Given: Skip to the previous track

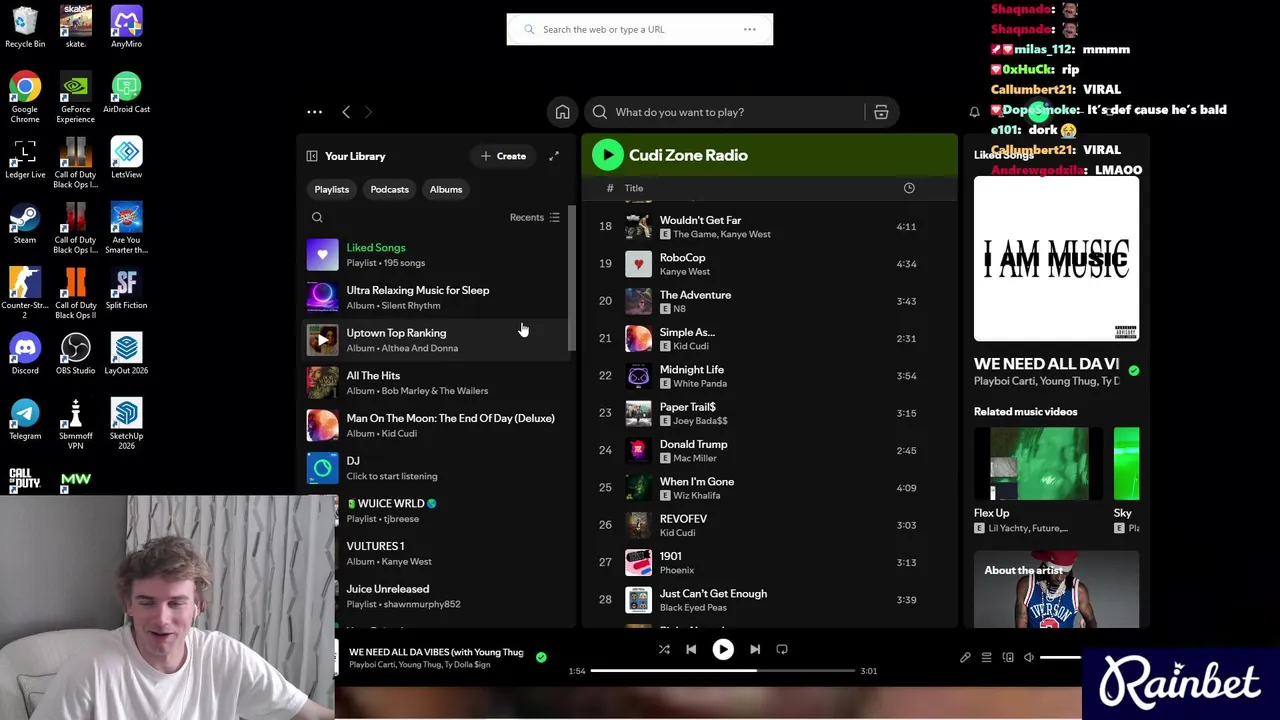Looking at the screenshot, I should click(691, 649).
